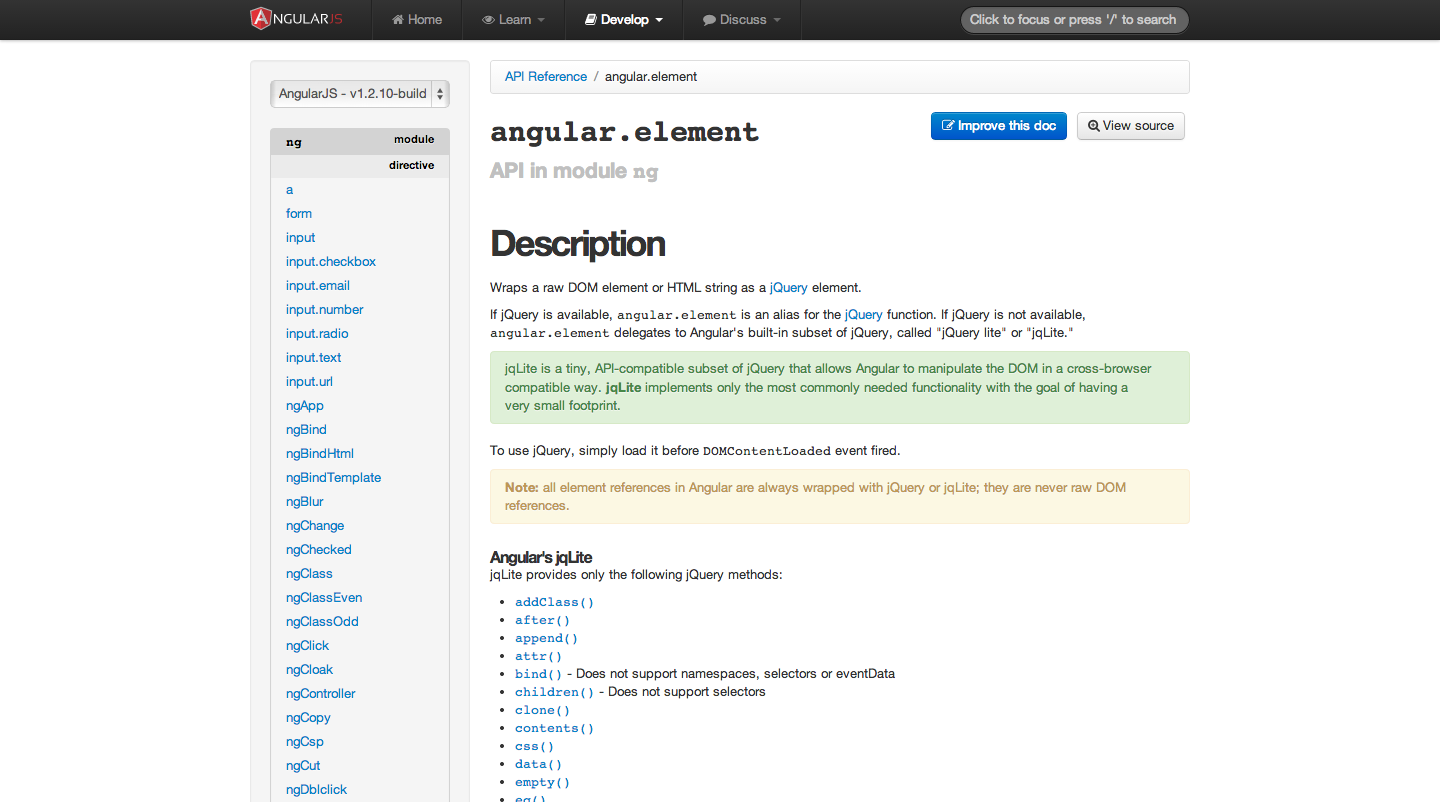Viewport: 1440px width, 802px height.
Task: Open input.text in sidebar
Action: coord(314,358)
